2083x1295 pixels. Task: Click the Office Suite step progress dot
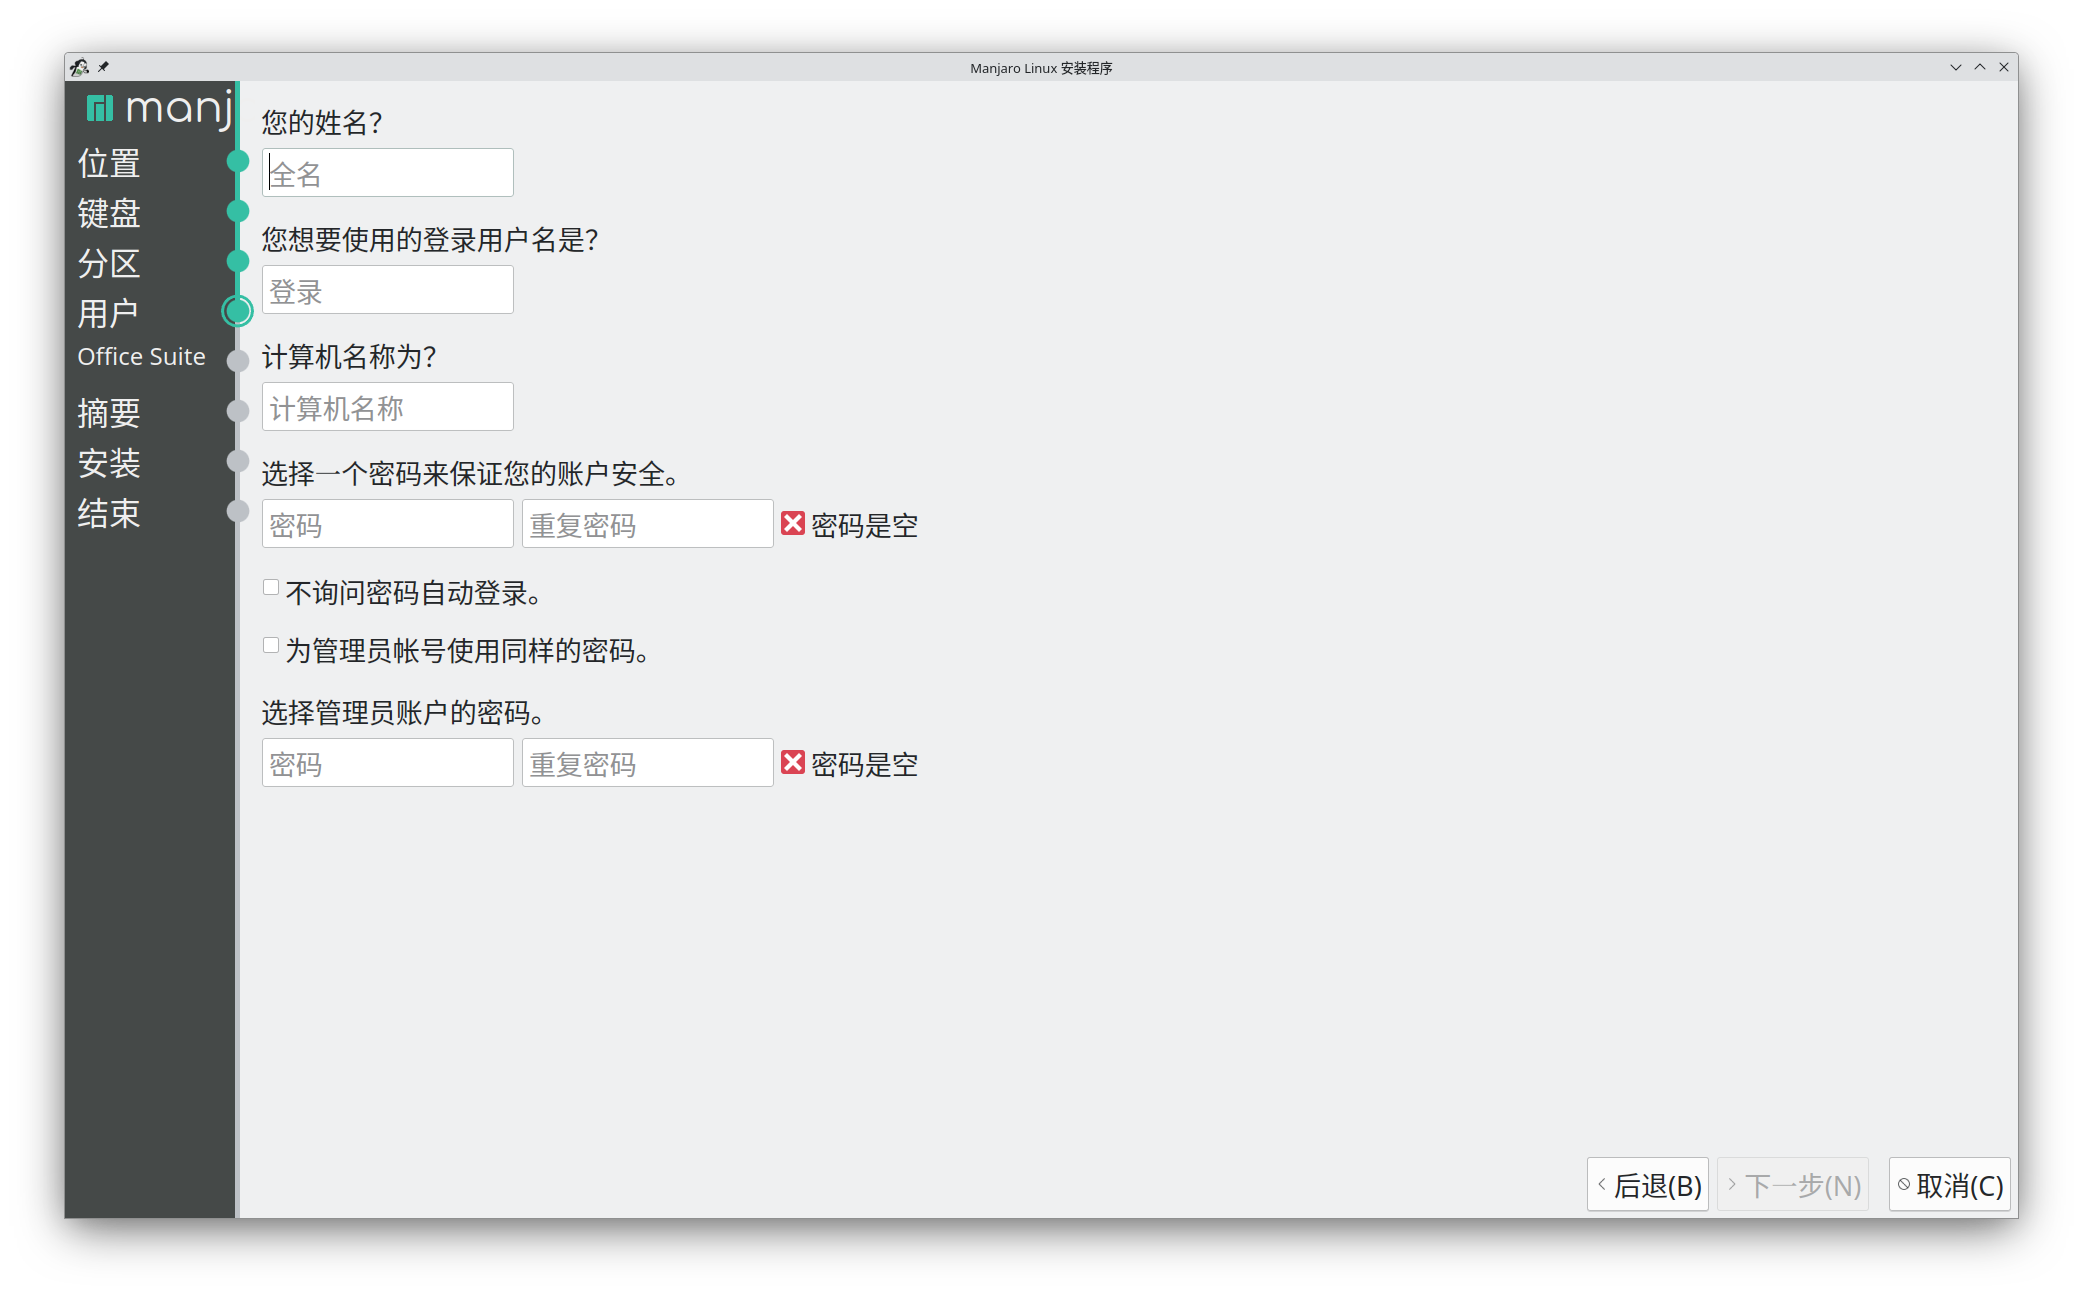(238, 361)
